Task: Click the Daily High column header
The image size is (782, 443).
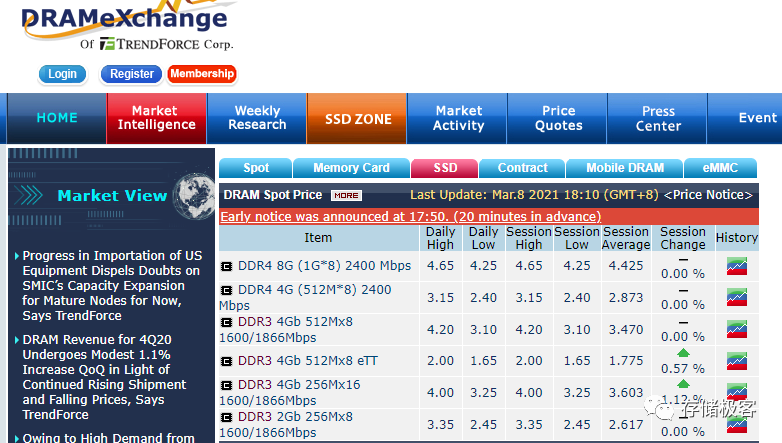Action: coord(440,238)
